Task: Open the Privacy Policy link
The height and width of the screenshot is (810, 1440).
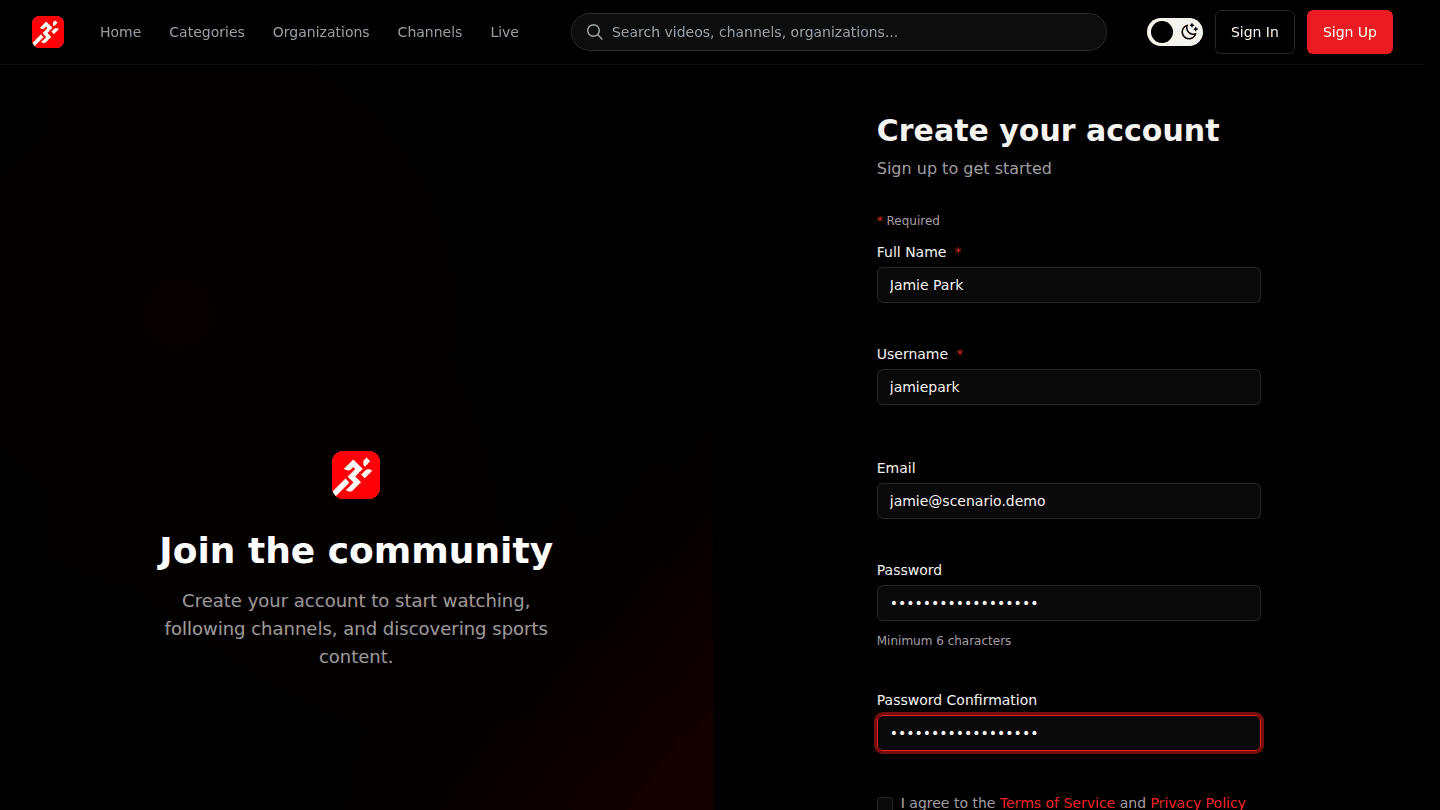Action: point(1198,803)
